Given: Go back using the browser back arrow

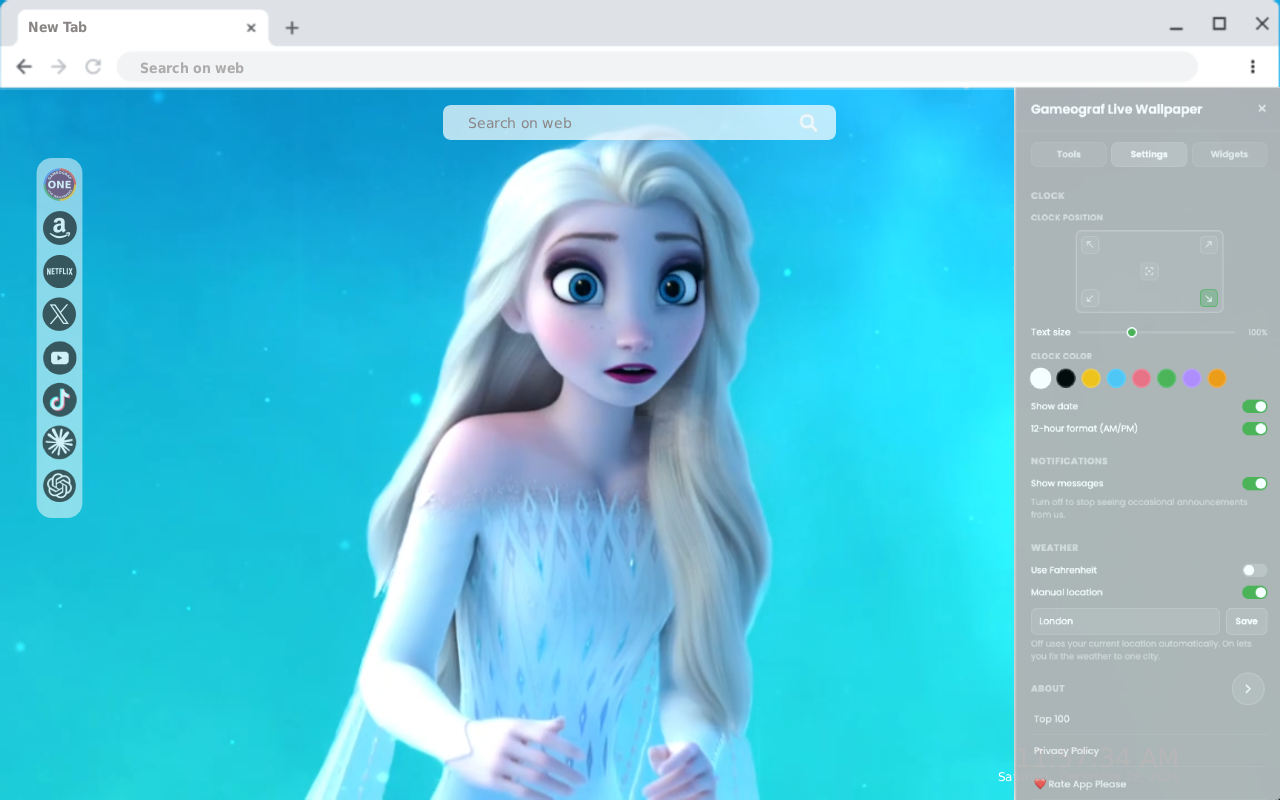Looking at the screenshot, I should click(x=24, y=67).
